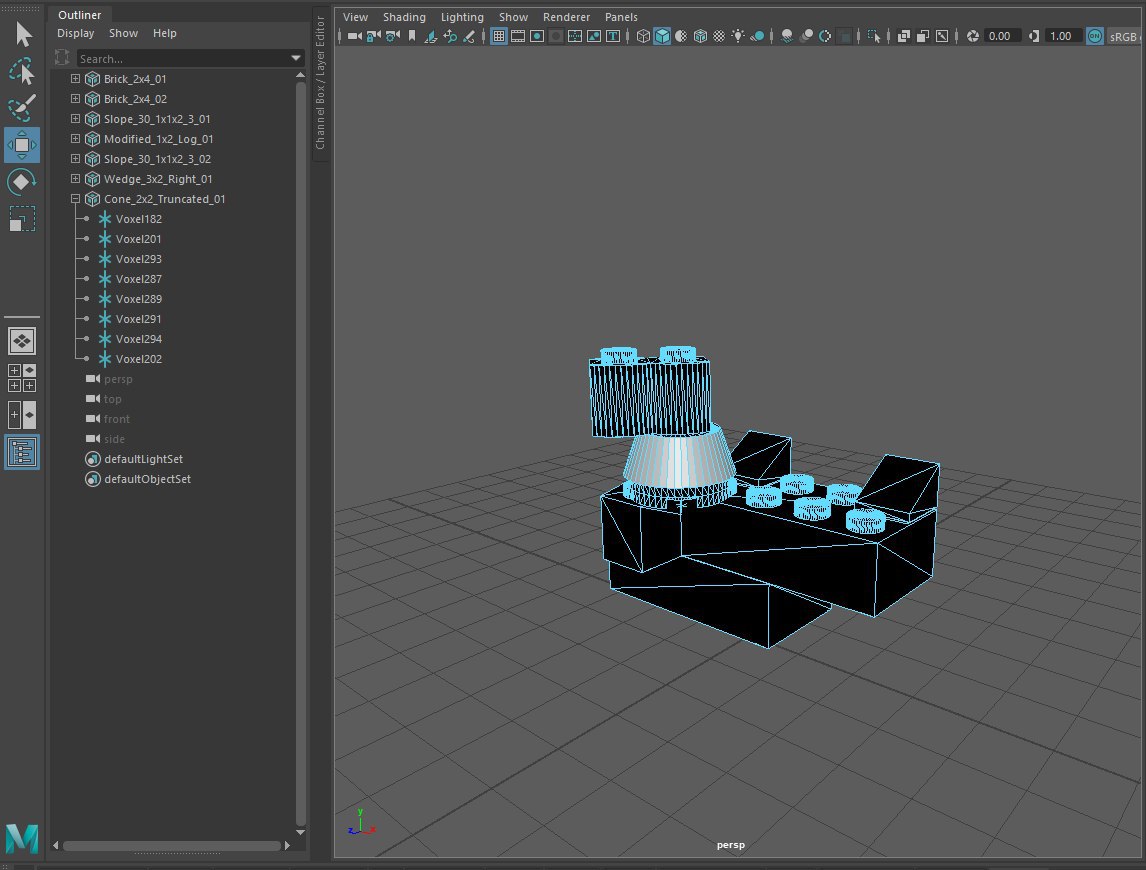
Task: Toggle Motion Blur icon
Action: [x=806, y=36]
